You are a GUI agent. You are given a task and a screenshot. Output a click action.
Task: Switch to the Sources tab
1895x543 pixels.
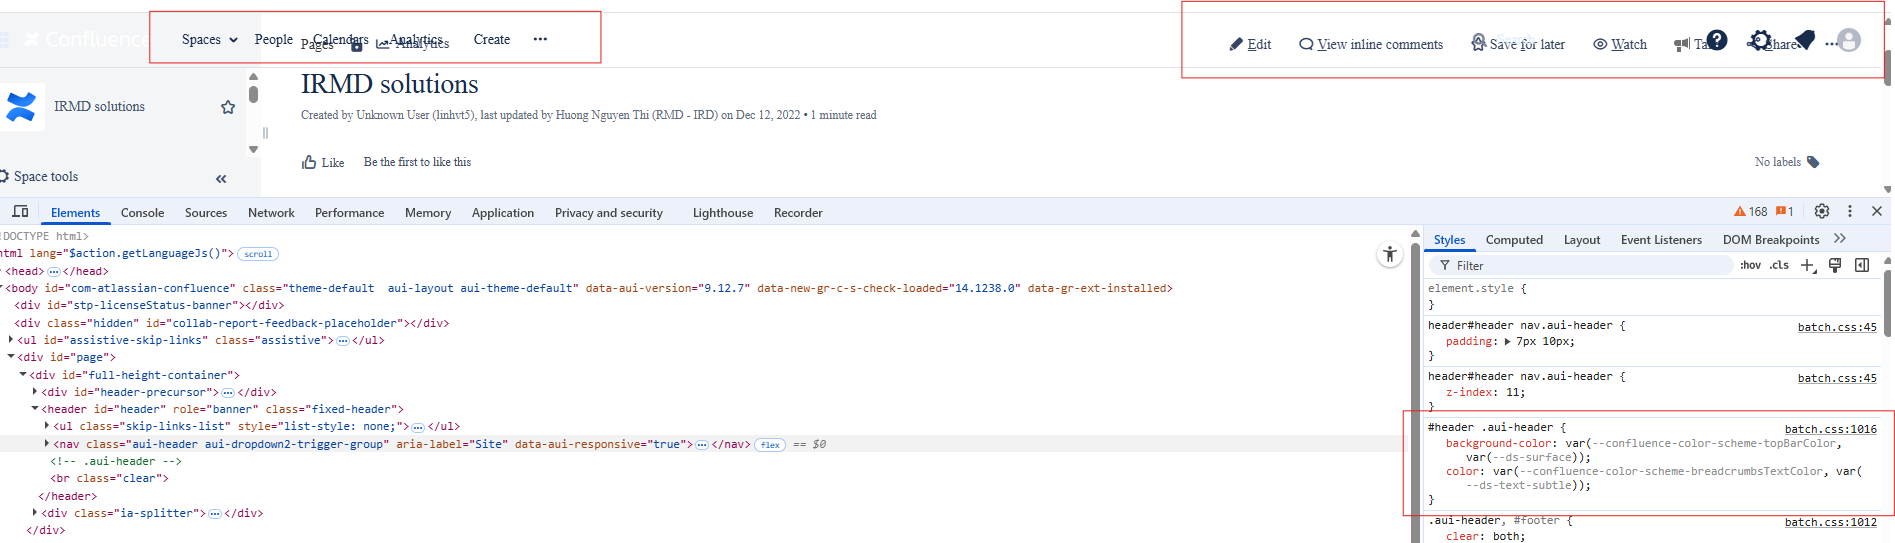(x=206, y=213)
